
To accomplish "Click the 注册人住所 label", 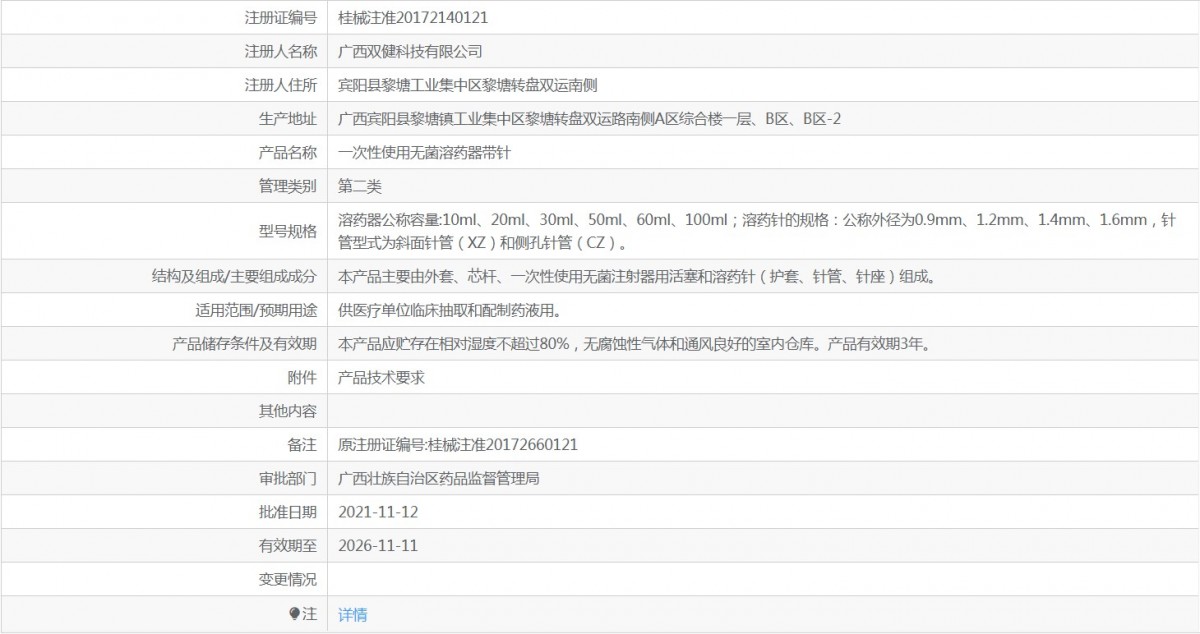I will pyautogui.click(x=281, y=85).
